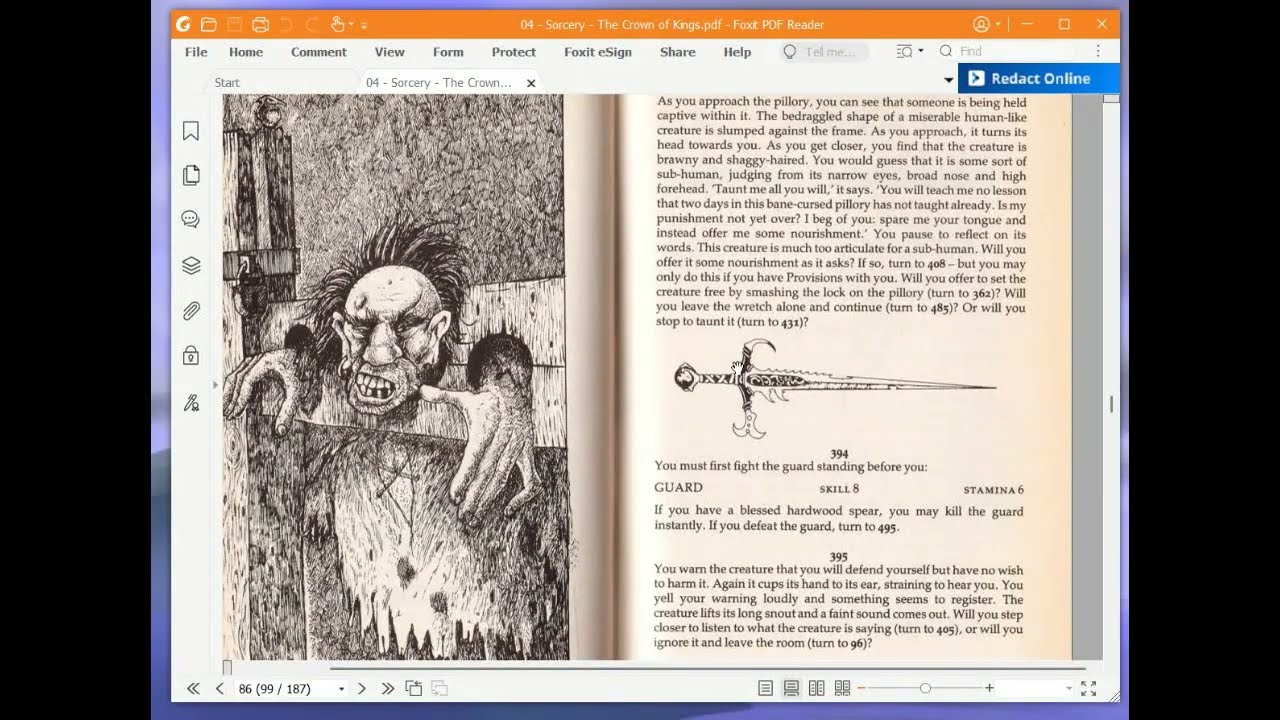Open the Comments panel in sidebar
This screenshot has height=720, width=1280.
[x=190, y=219]
